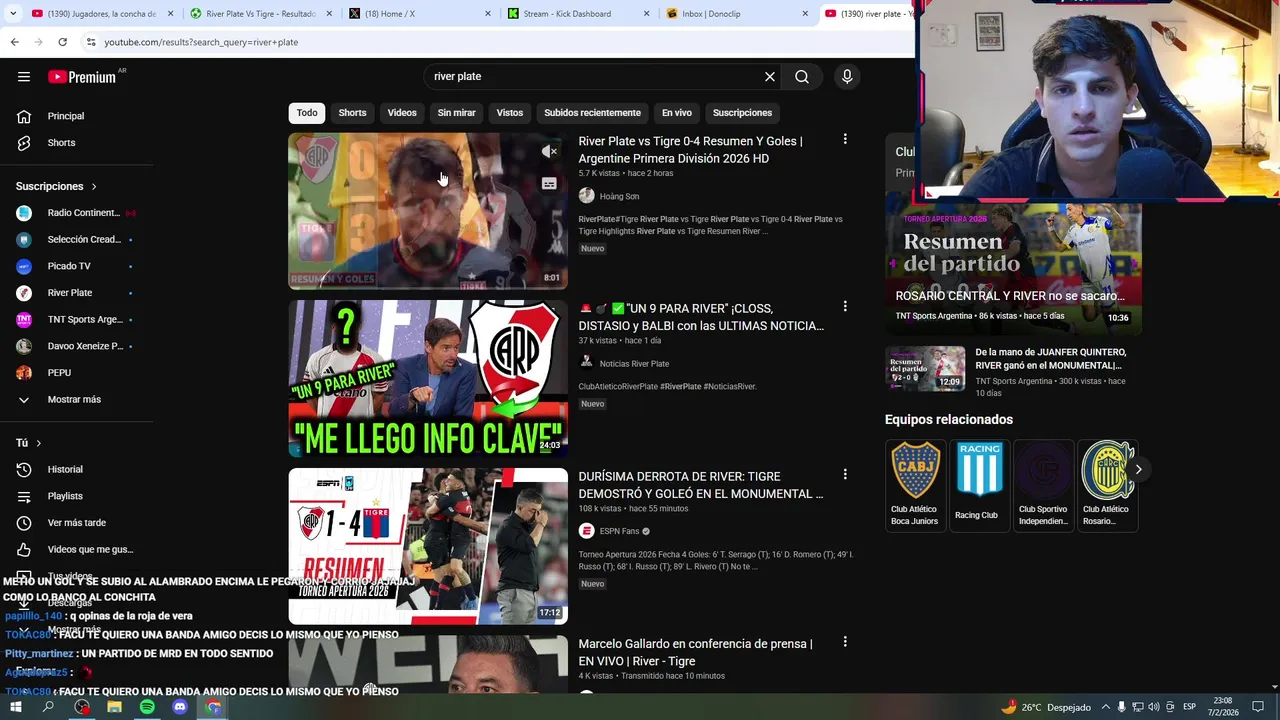Image resolution: width=1280 pixels, height=720 pixels.
Task: Go back with the browser back arrow
Action: point(14,42)
